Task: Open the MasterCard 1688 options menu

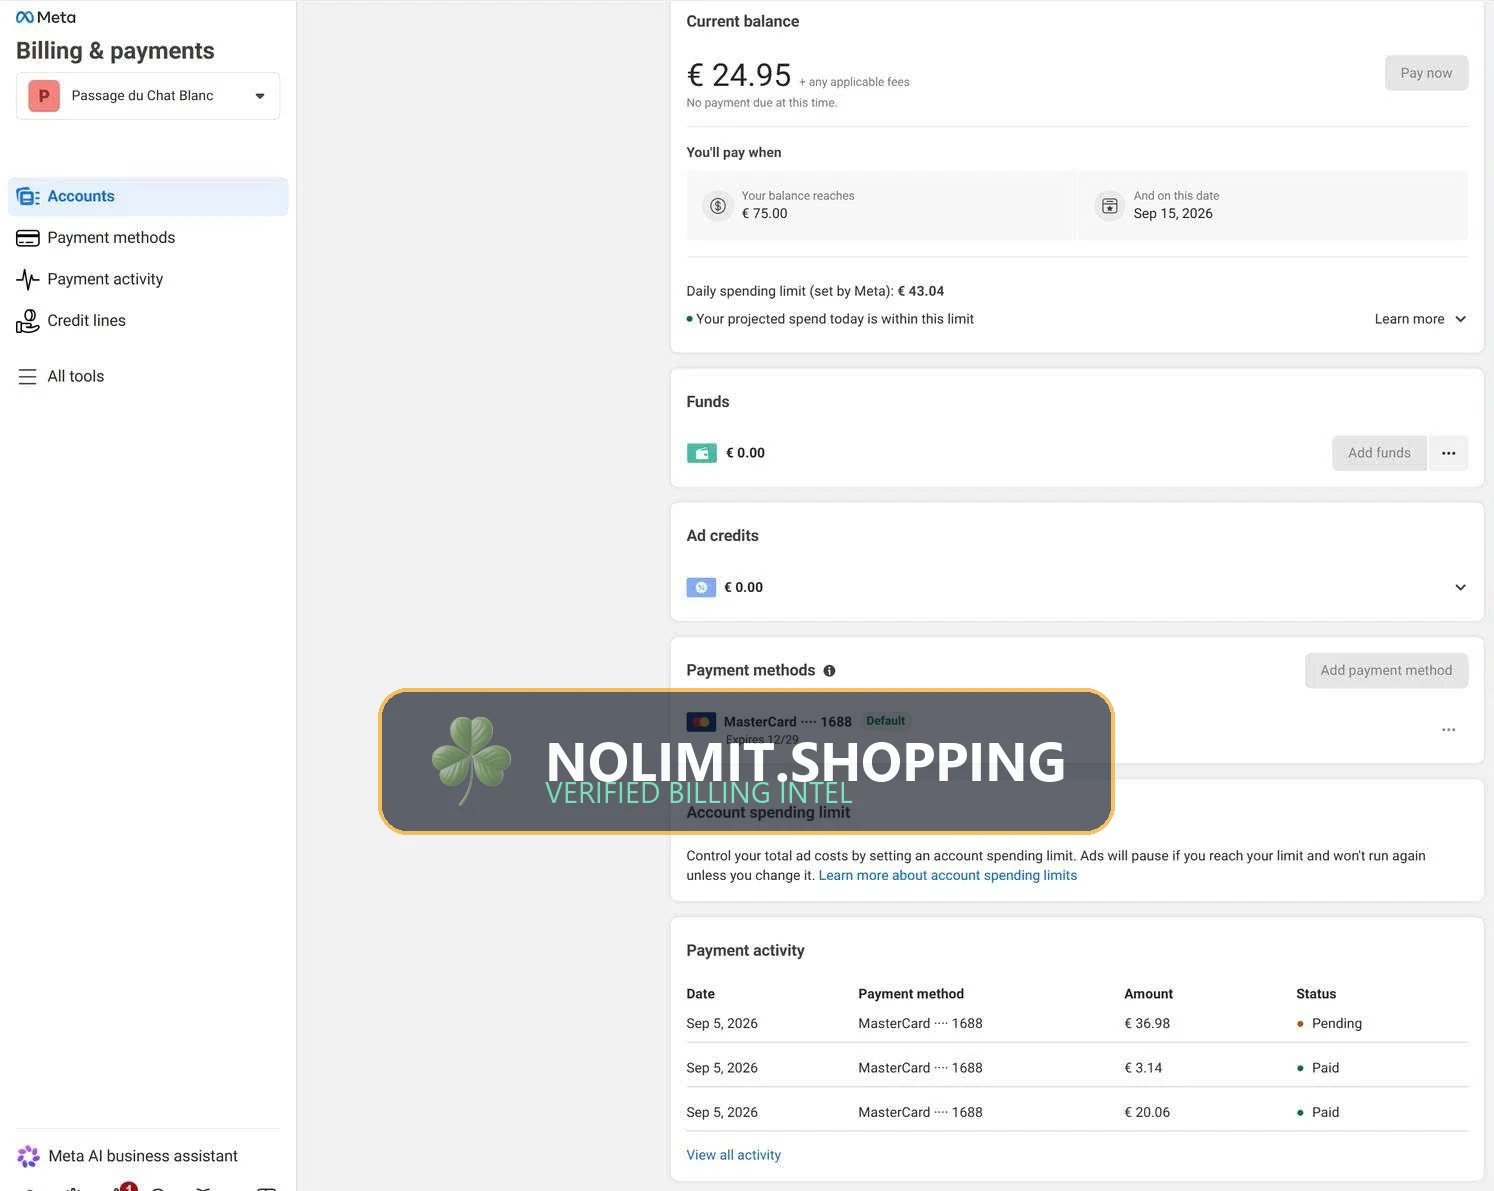Action: pos(1448,730)
